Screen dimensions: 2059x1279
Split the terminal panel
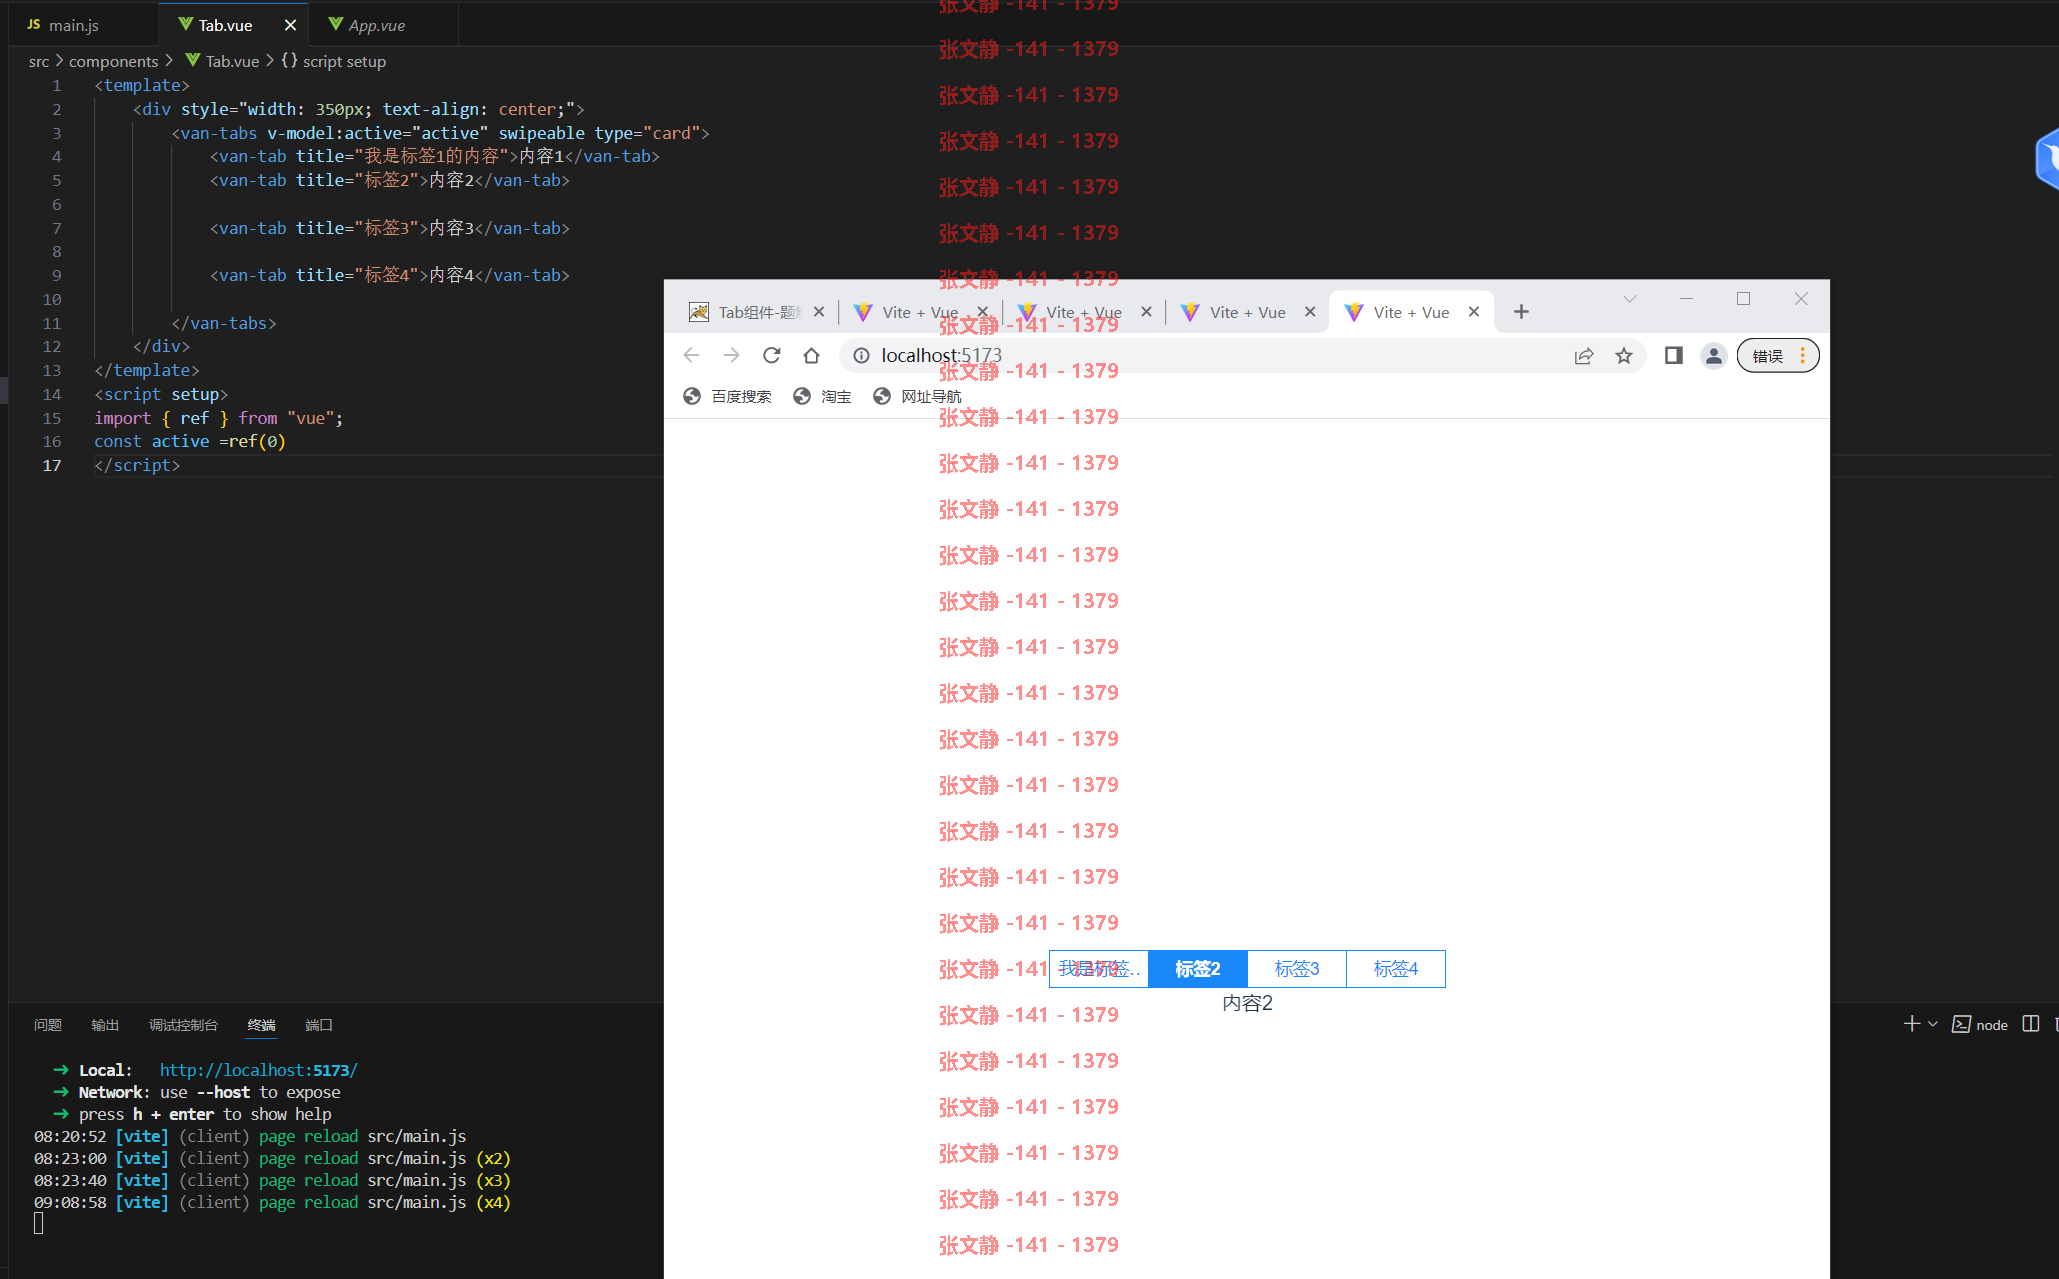click(x=2030, y=1024)
